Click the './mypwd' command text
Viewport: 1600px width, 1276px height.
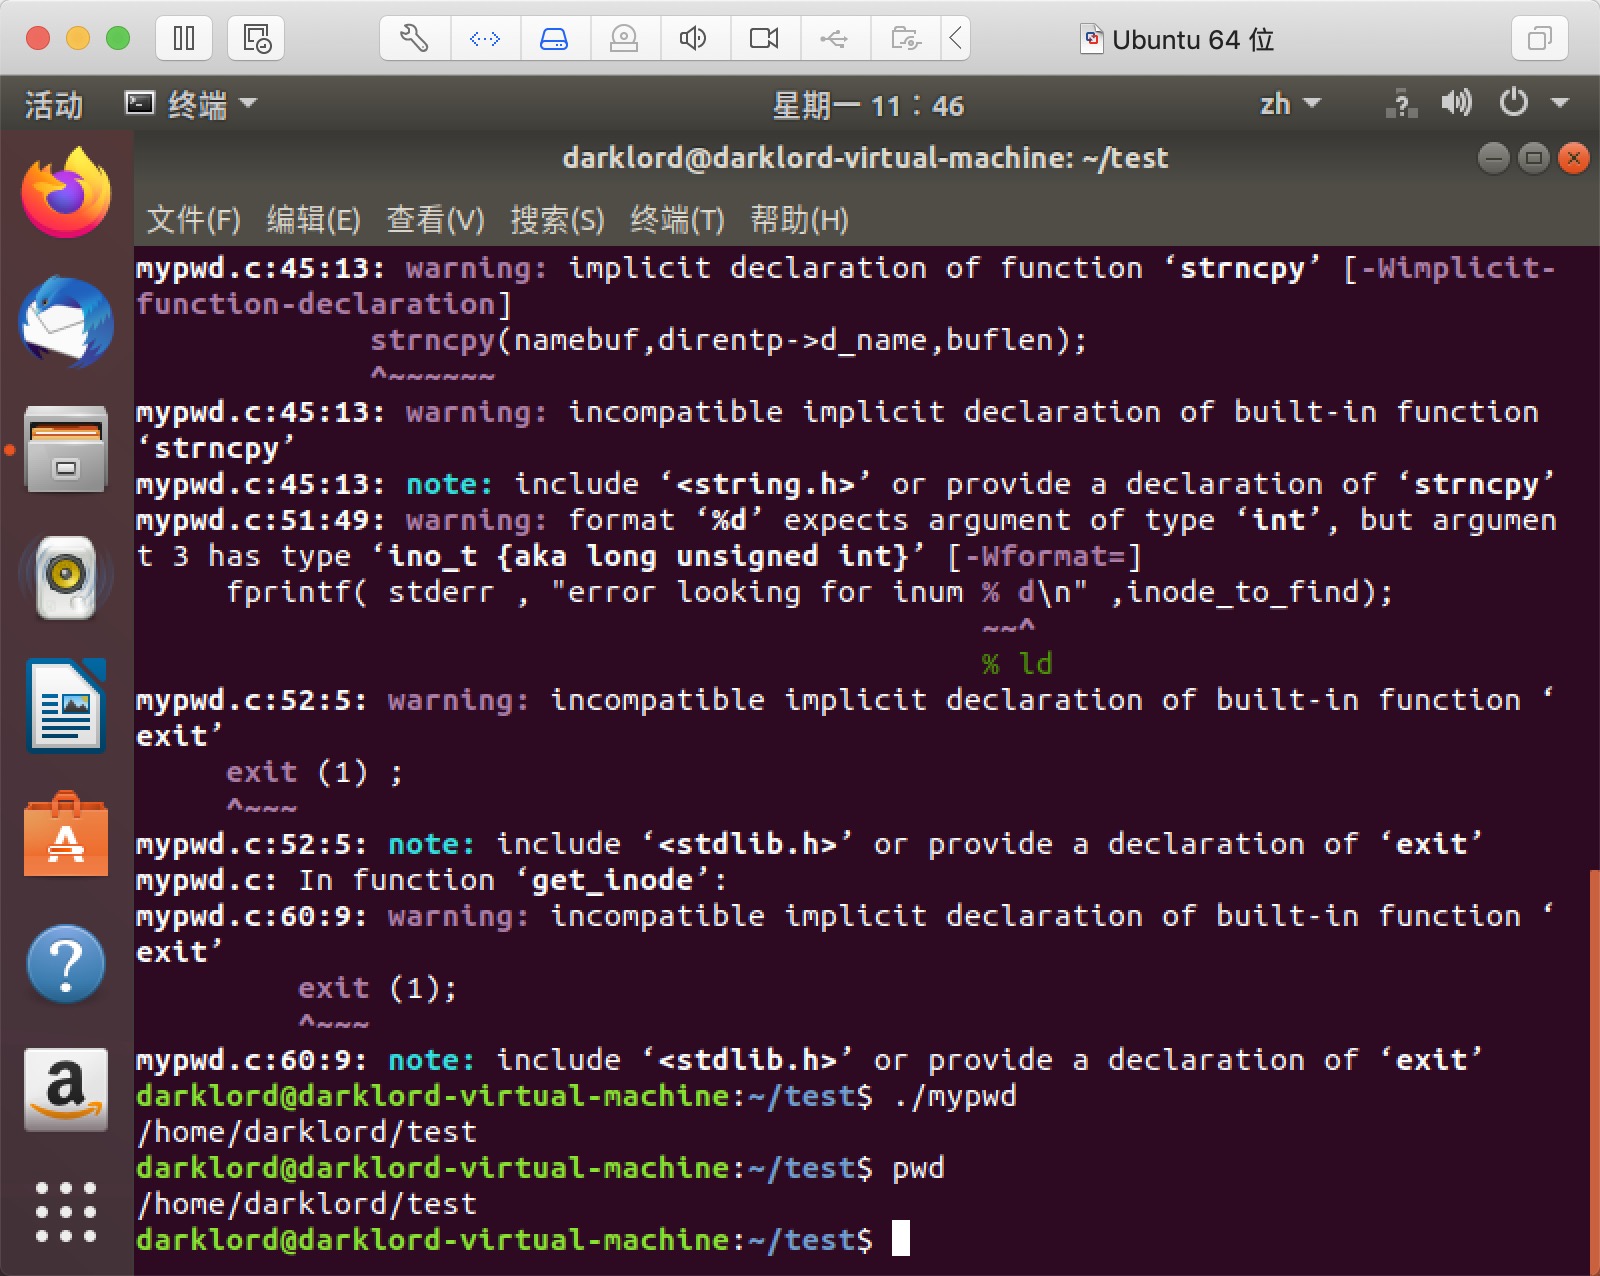click(x=955, y=1096)
